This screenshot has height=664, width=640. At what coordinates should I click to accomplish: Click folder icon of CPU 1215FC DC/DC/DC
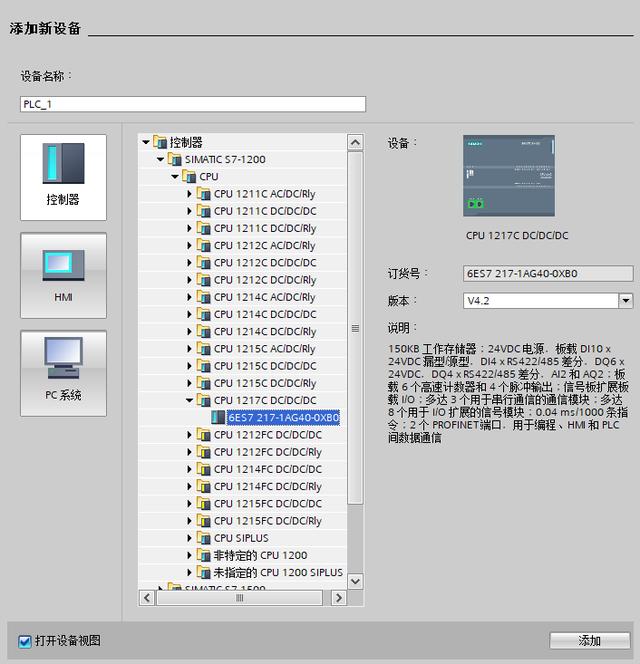point(203,504)
